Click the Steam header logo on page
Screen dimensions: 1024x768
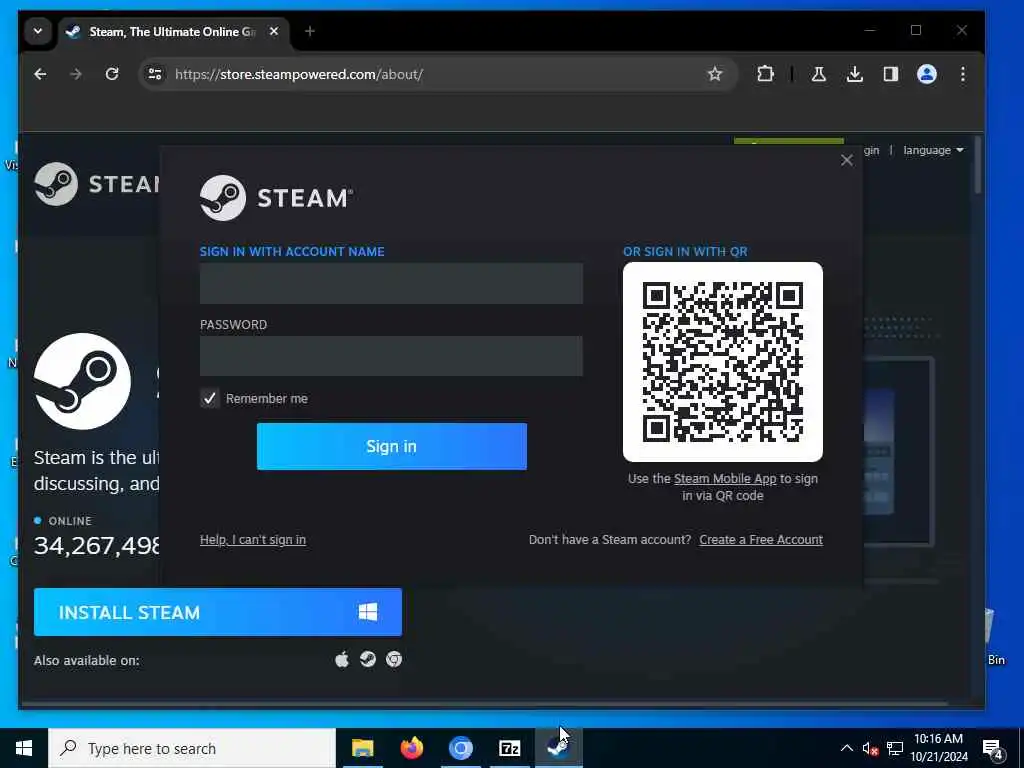coord(97,184)
